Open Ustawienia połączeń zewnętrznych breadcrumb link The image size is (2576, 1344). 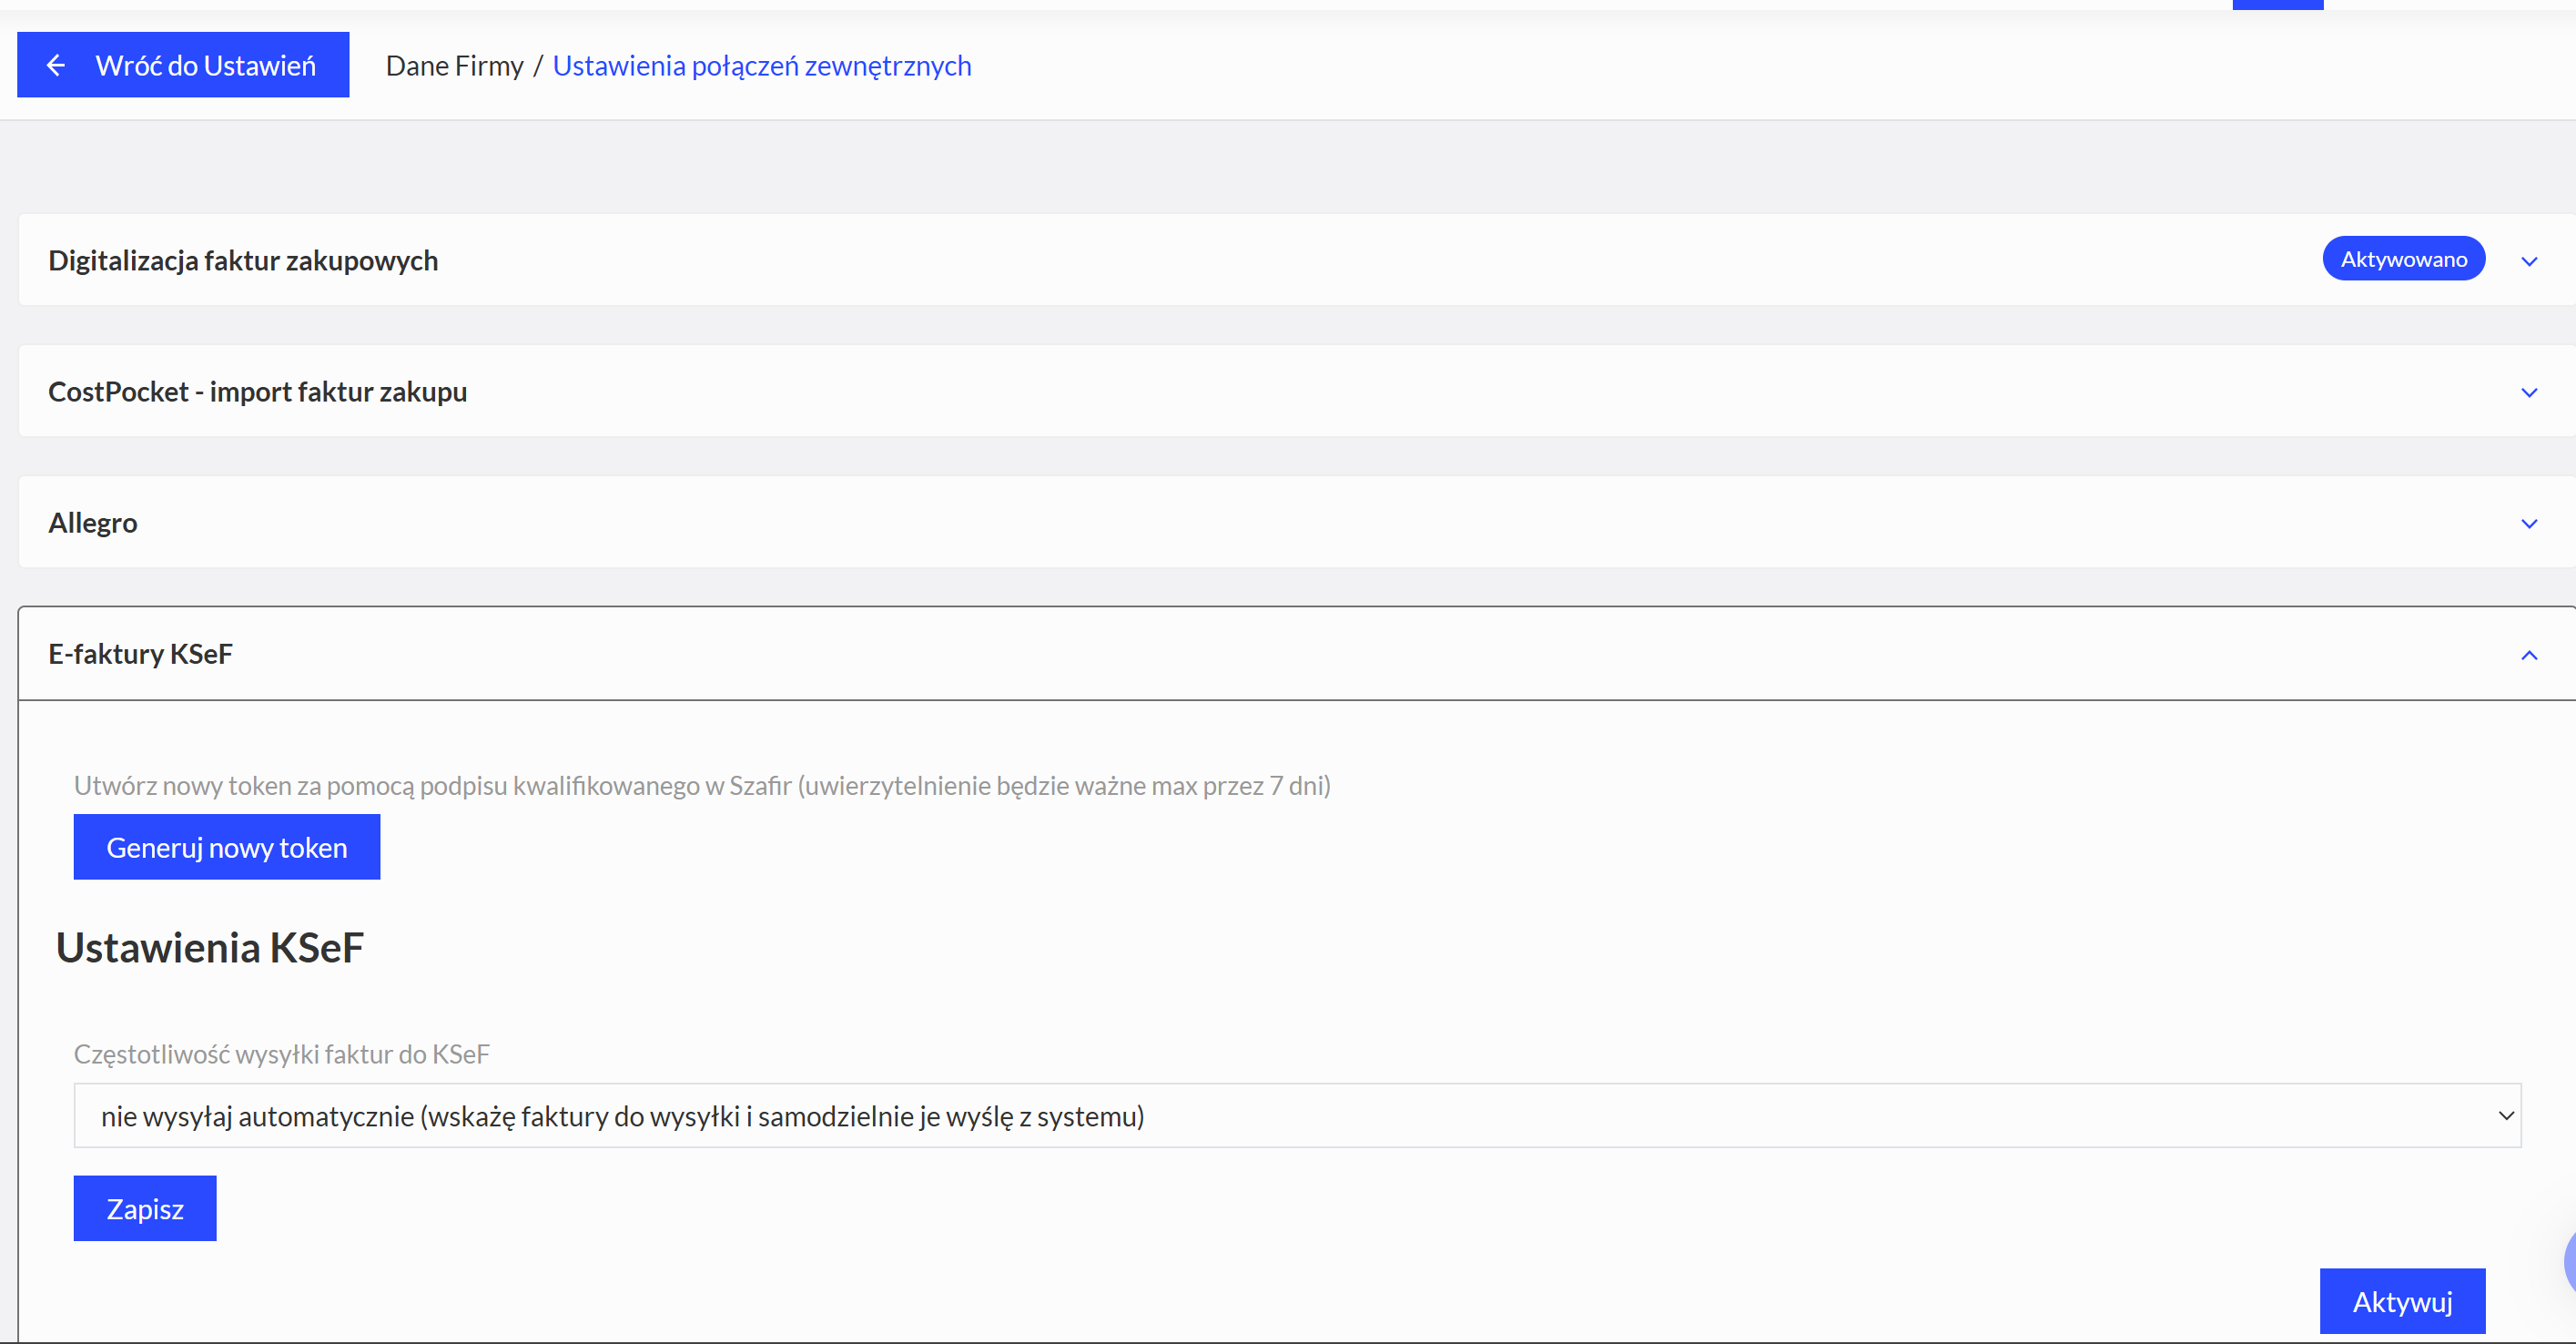pos(762,65)
